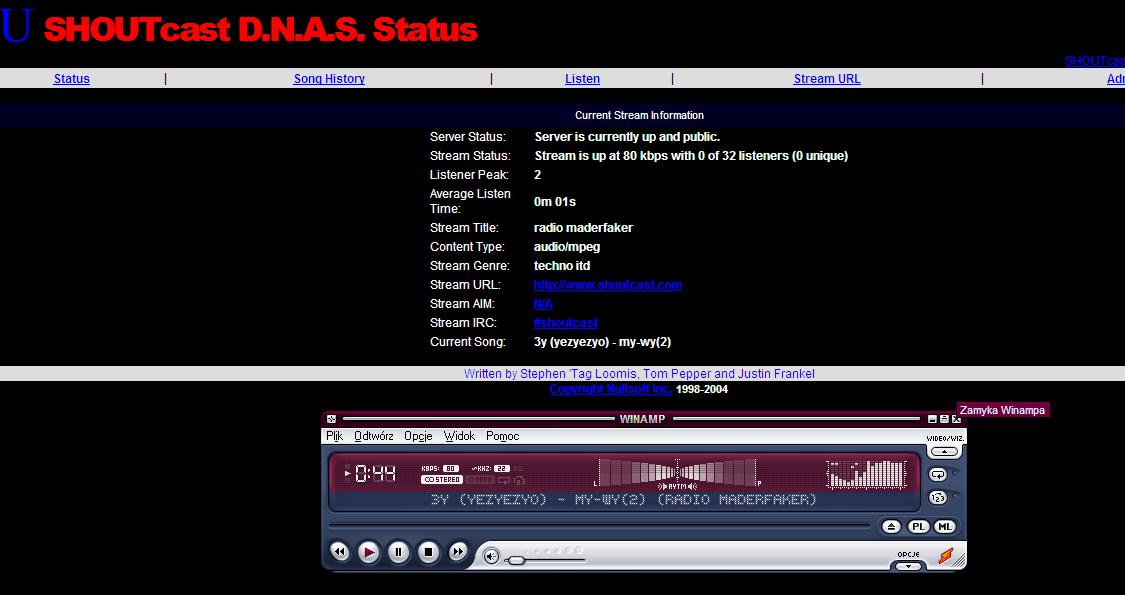This screenshot has height=595, width=1125.
Task: Pause playback in Winamp
Action: [x=398, y=552]
